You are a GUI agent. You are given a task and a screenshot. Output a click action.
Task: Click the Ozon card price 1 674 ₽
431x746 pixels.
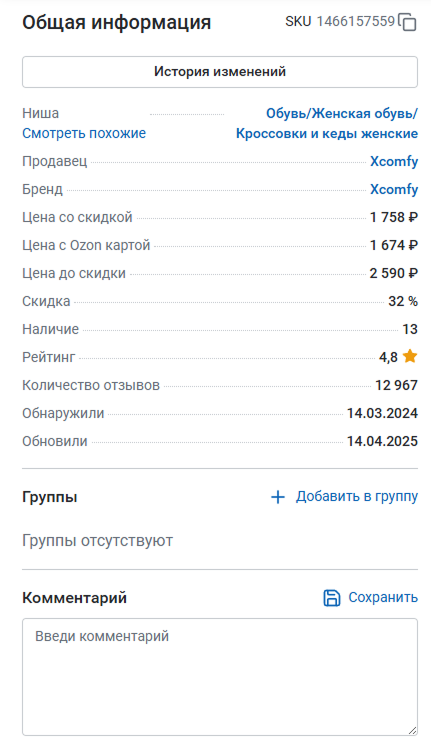tap(394, 245)
